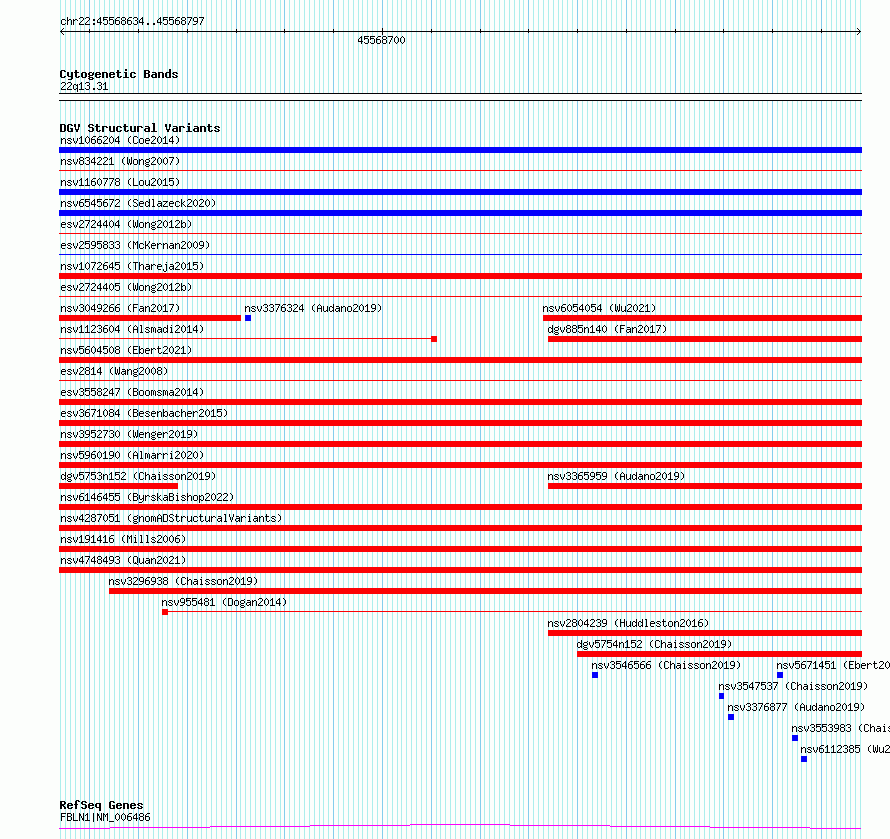Click the nsv4287051 (gnomADStructuralVariants) label
Screen dimensions: 890x839
pos(171,518)
